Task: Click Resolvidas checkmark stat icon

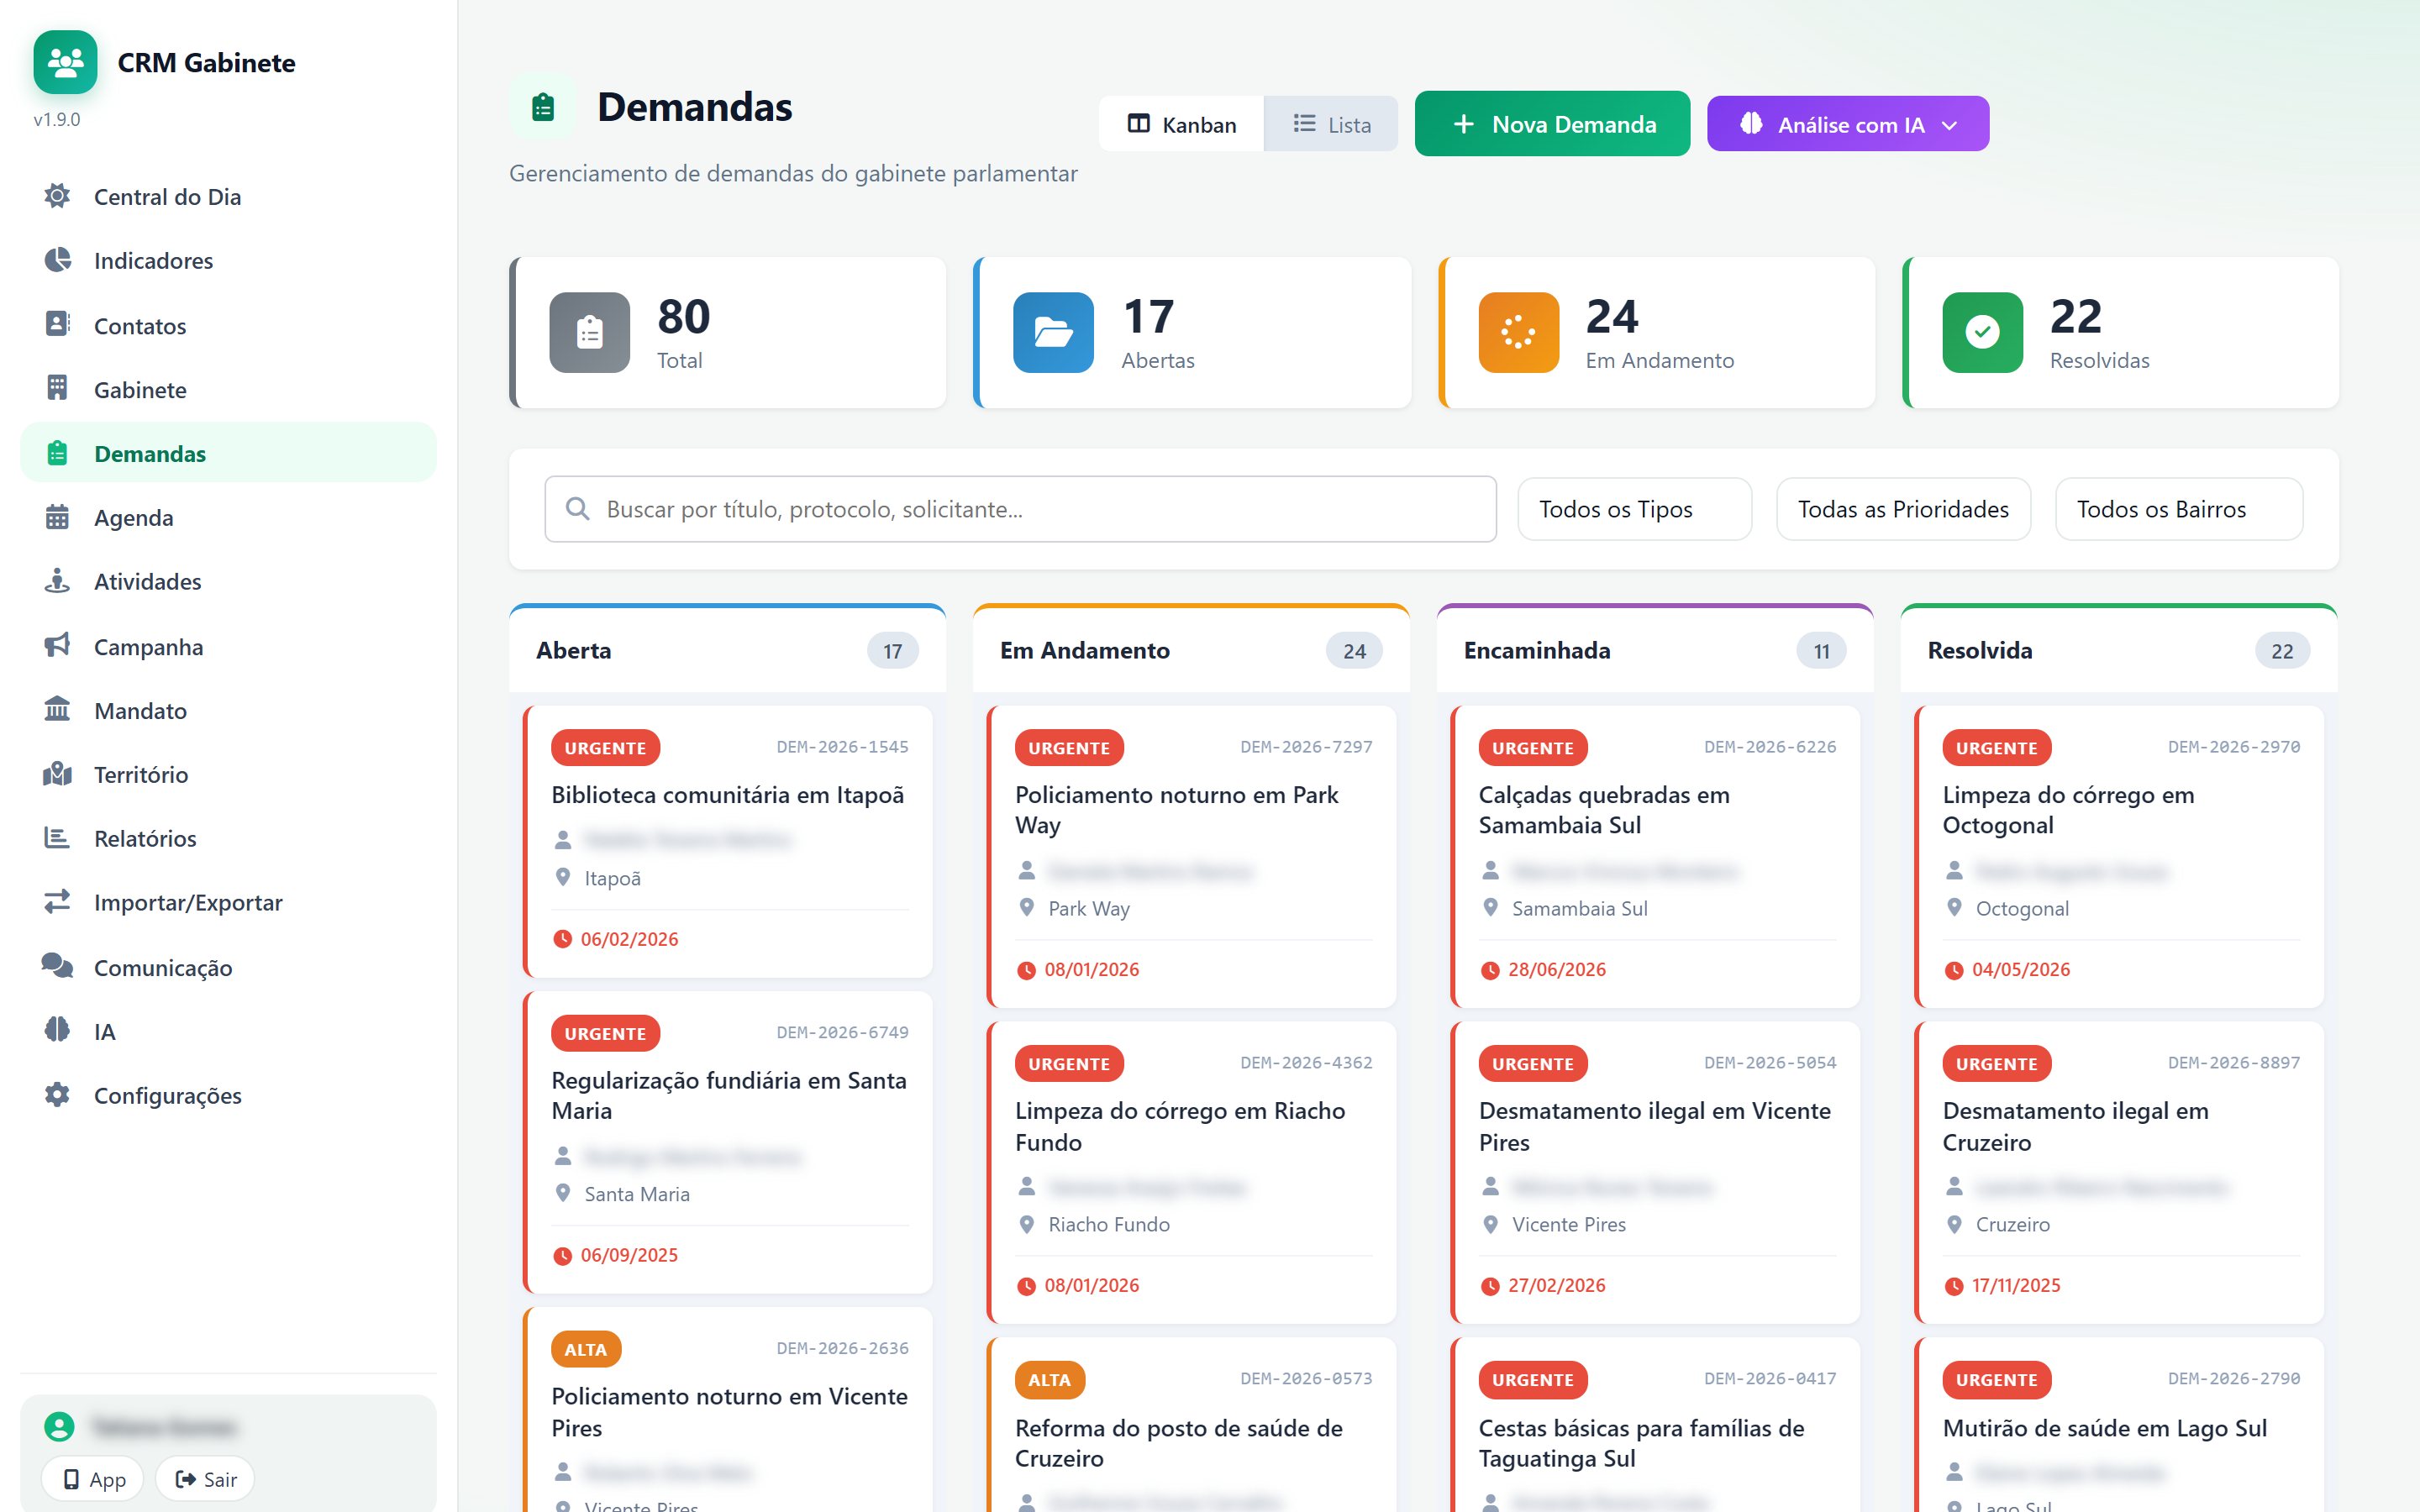Action: pyautogui.click(x=1982, y=332)
